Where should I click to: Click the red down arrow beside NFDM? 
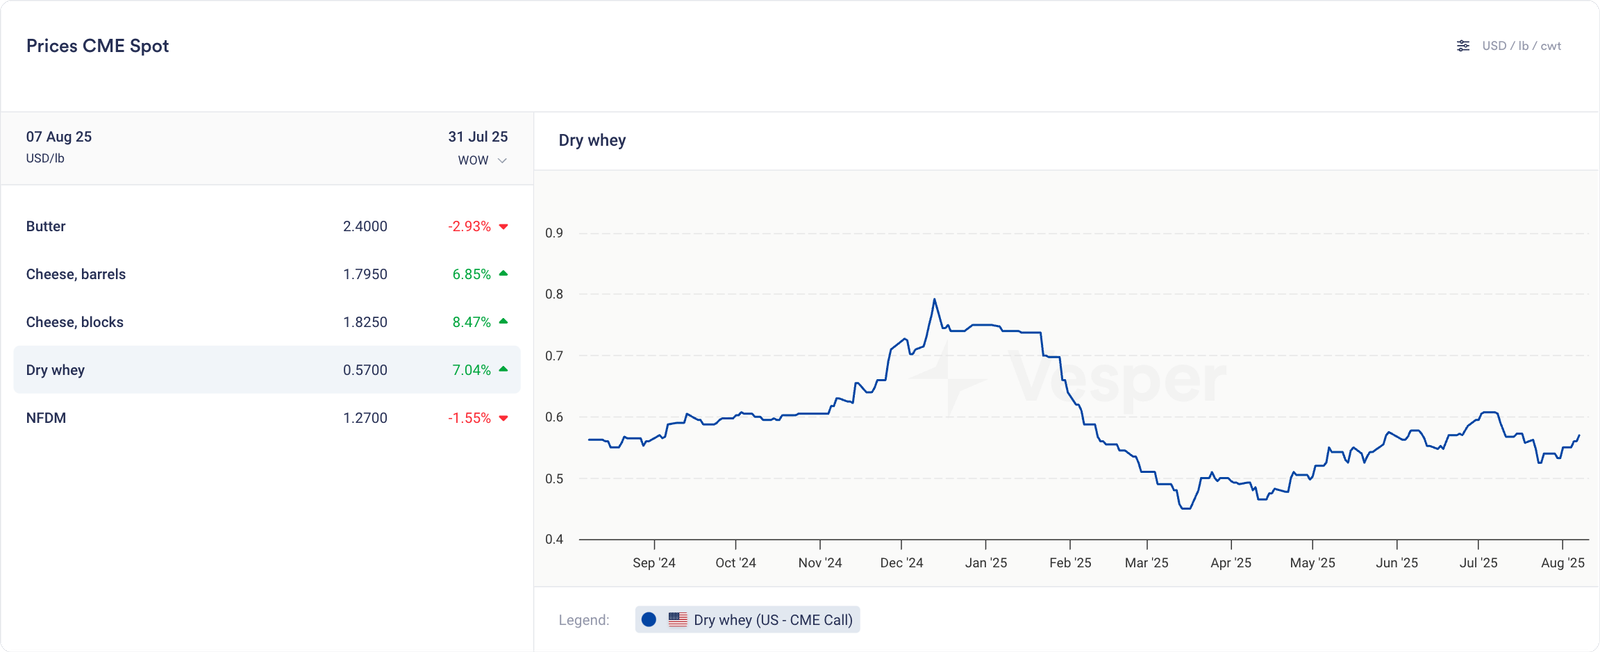504,418
